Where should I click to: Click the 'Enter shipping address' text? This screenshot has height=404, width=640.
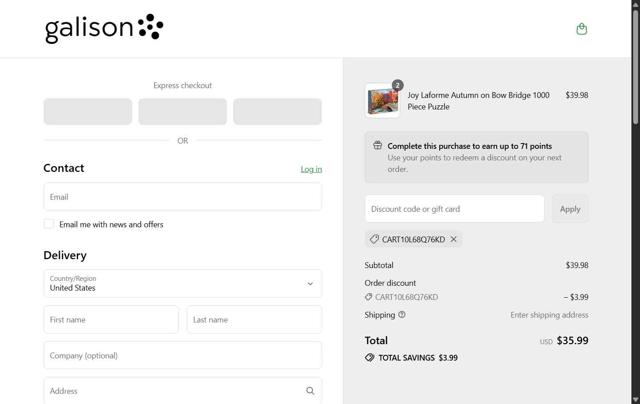click(x=549, y=315)
